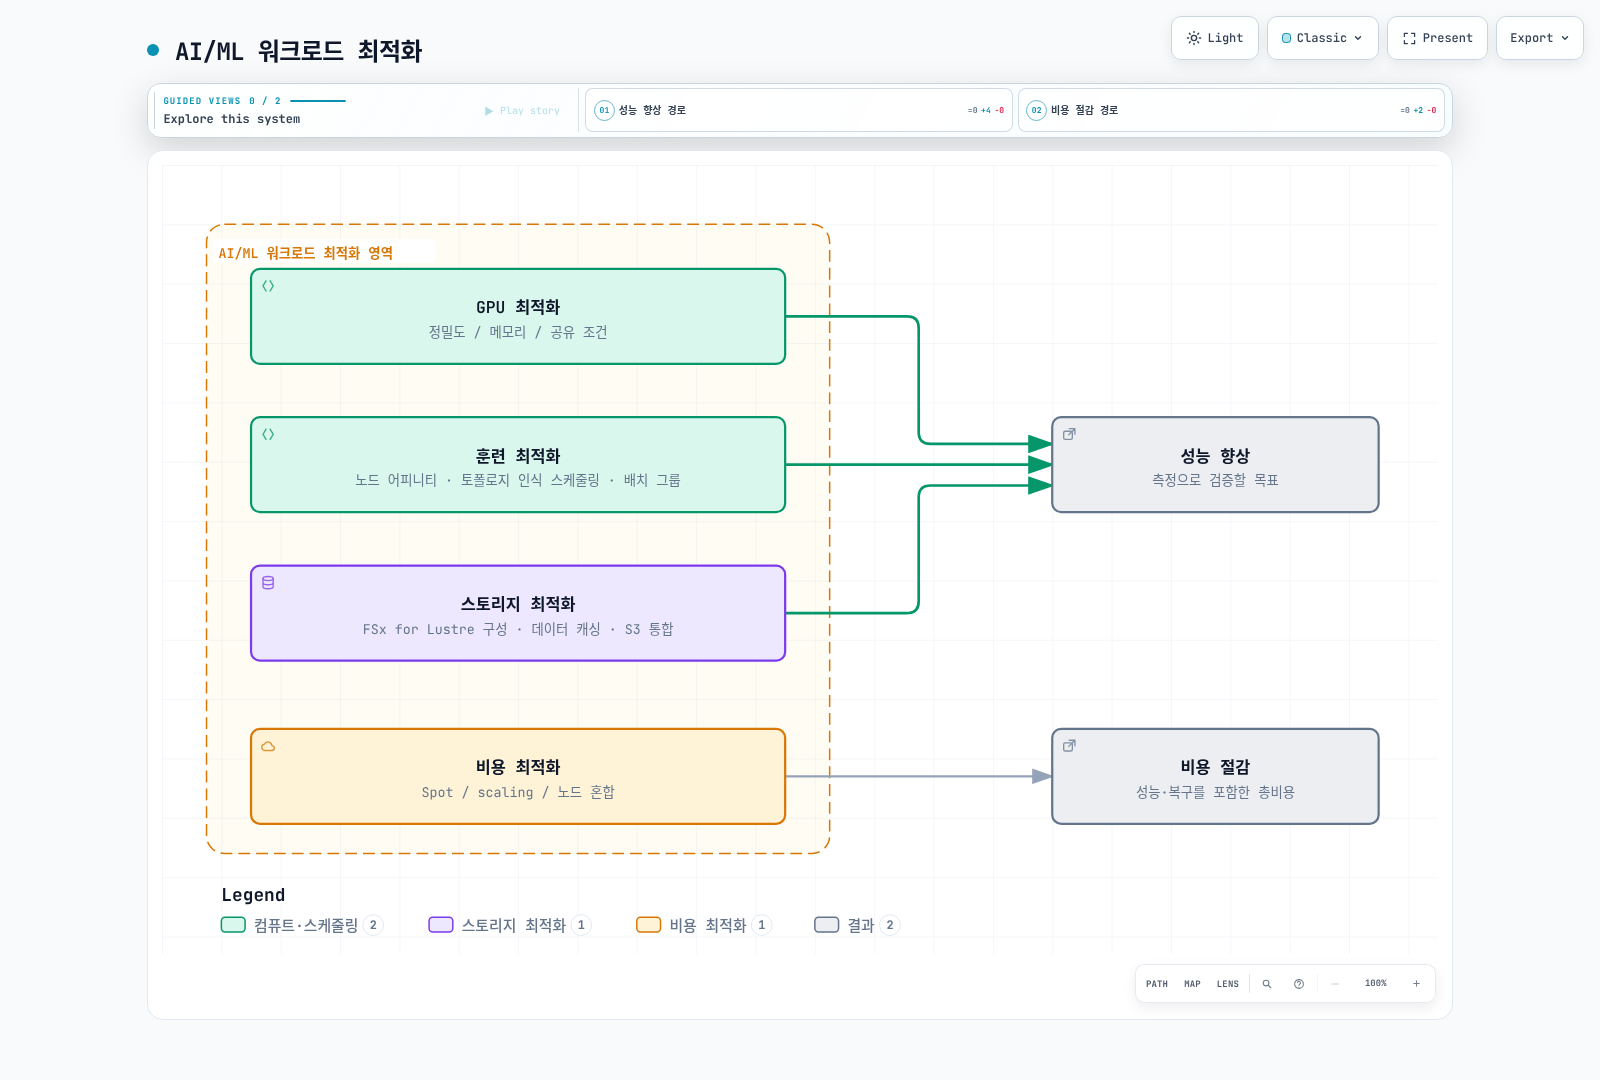Select the 비용 절감 result node
This screenshot has width=1600, height=1080.
(x=1215, y=777)
